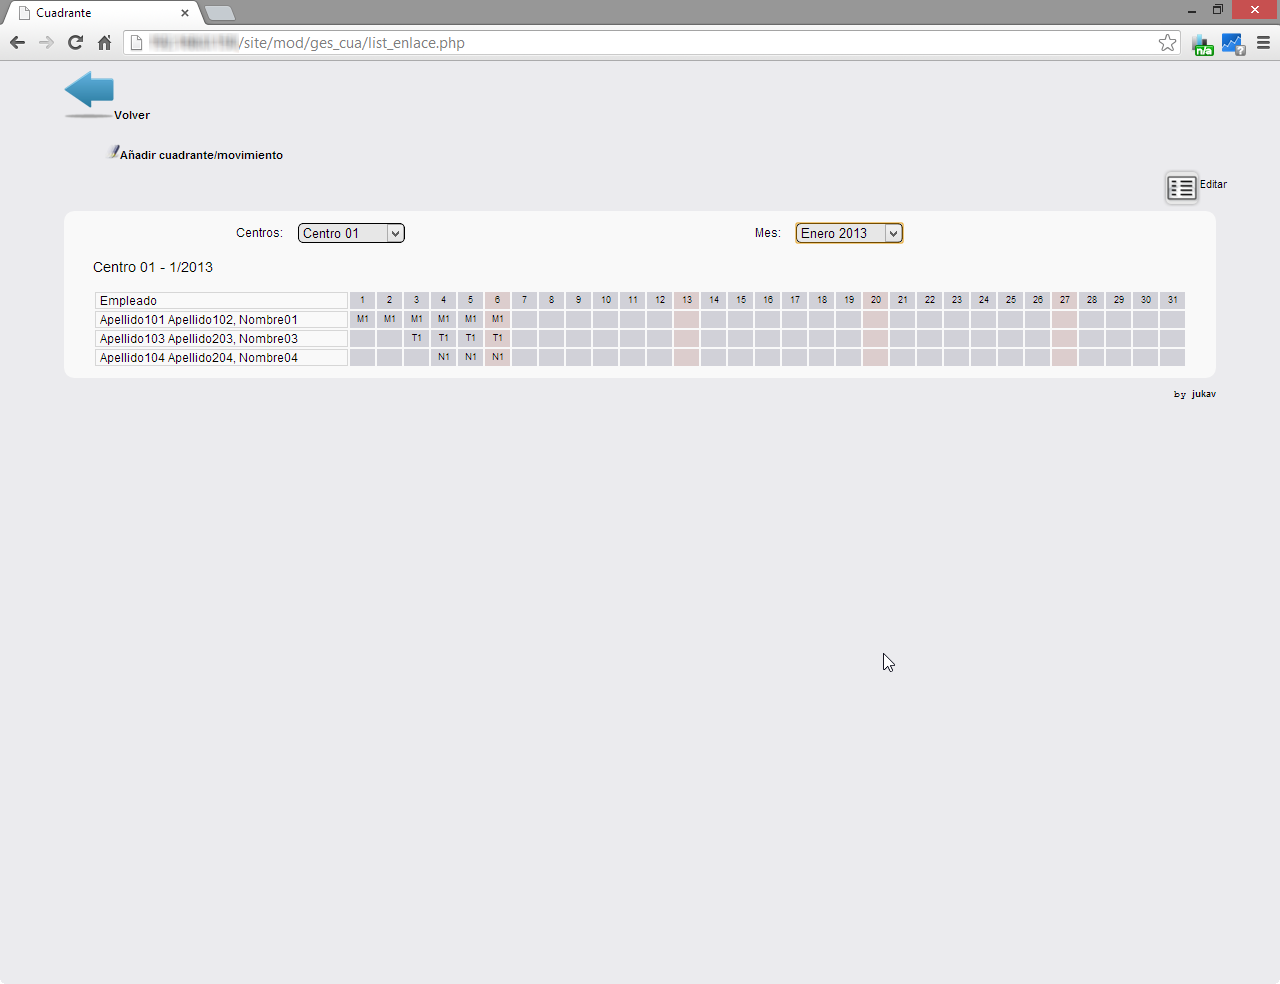Screen dimensions: 1280x984
Task: Open the Centros dropdown showing Centro 01
Action: point(351,233)
